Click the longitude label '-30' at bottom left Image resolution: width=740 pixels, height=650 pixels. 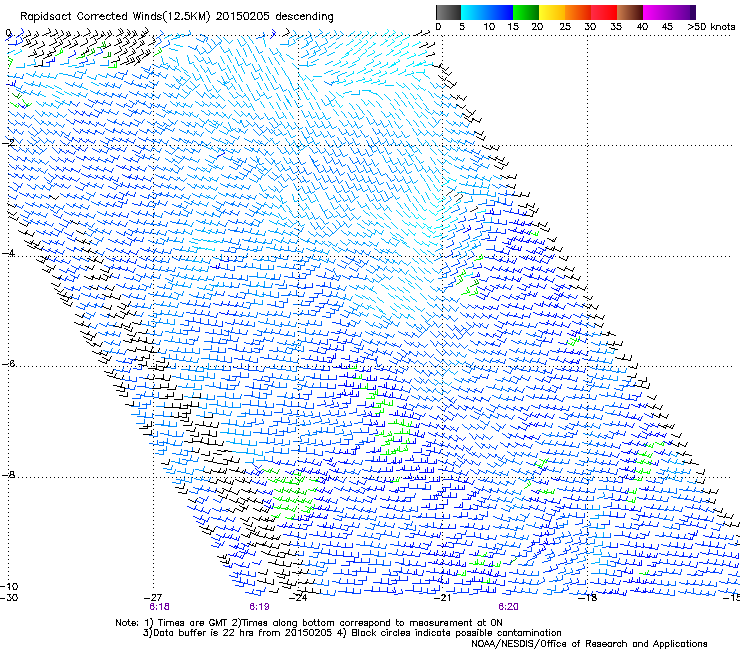9,598
